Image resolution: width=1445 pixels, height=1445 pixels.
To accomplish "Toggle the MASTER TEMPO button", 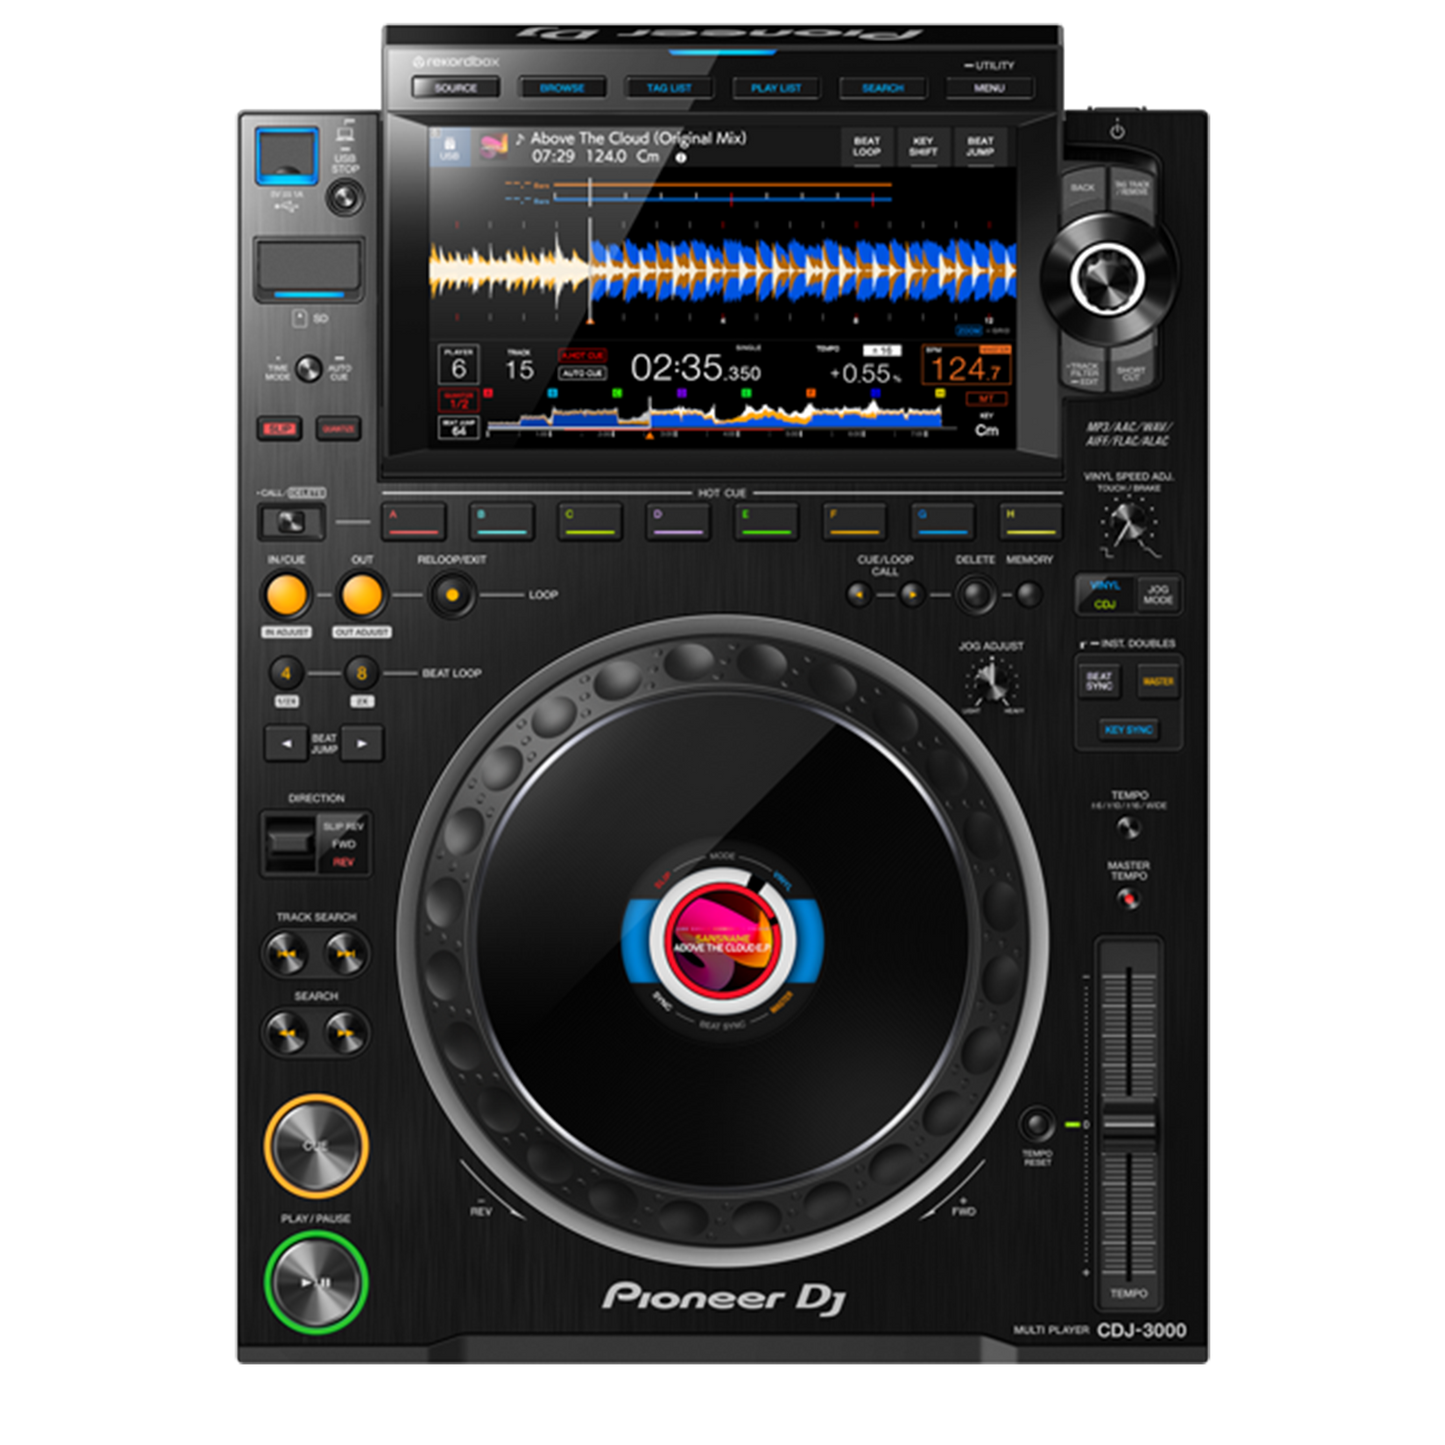I will click(x=1129, y=899).
